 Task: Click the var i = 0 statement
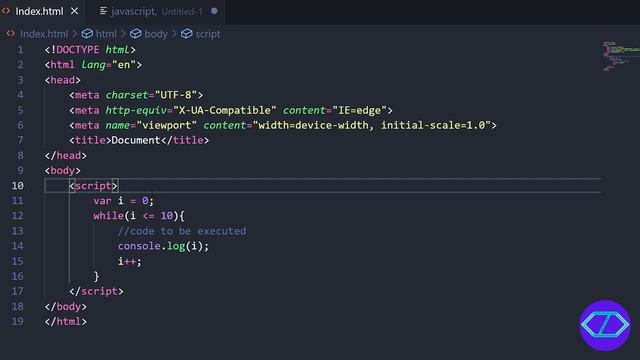(123, 201)
